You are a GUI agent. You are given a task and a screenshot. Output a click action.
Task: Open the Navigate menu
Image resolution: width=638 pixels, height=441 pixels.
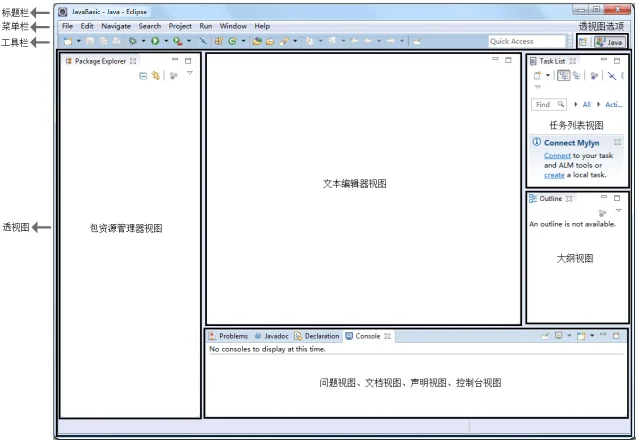click(116, 26)
